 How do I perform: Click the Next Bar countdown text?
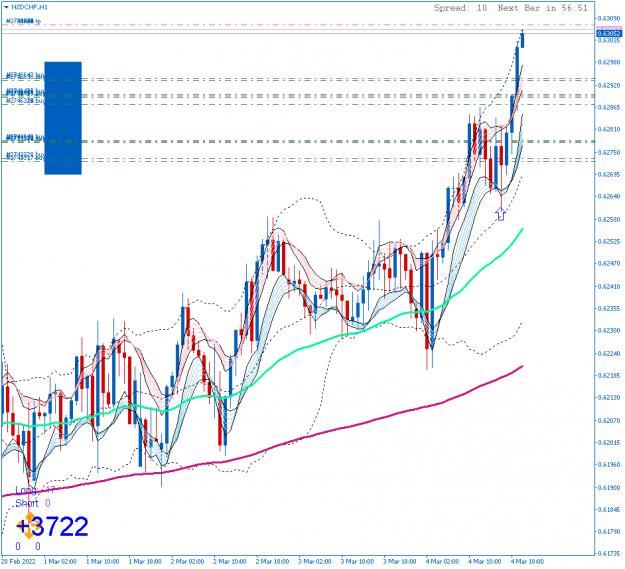click(x=542, y=8)
